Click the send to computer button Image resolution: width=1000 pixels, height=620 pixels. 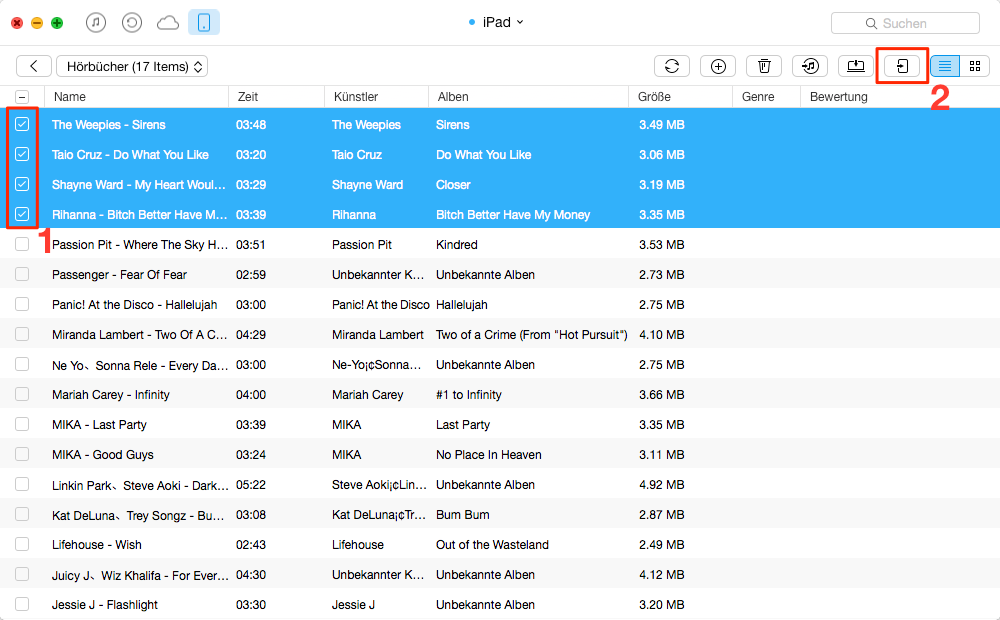(x=856, y=66)
